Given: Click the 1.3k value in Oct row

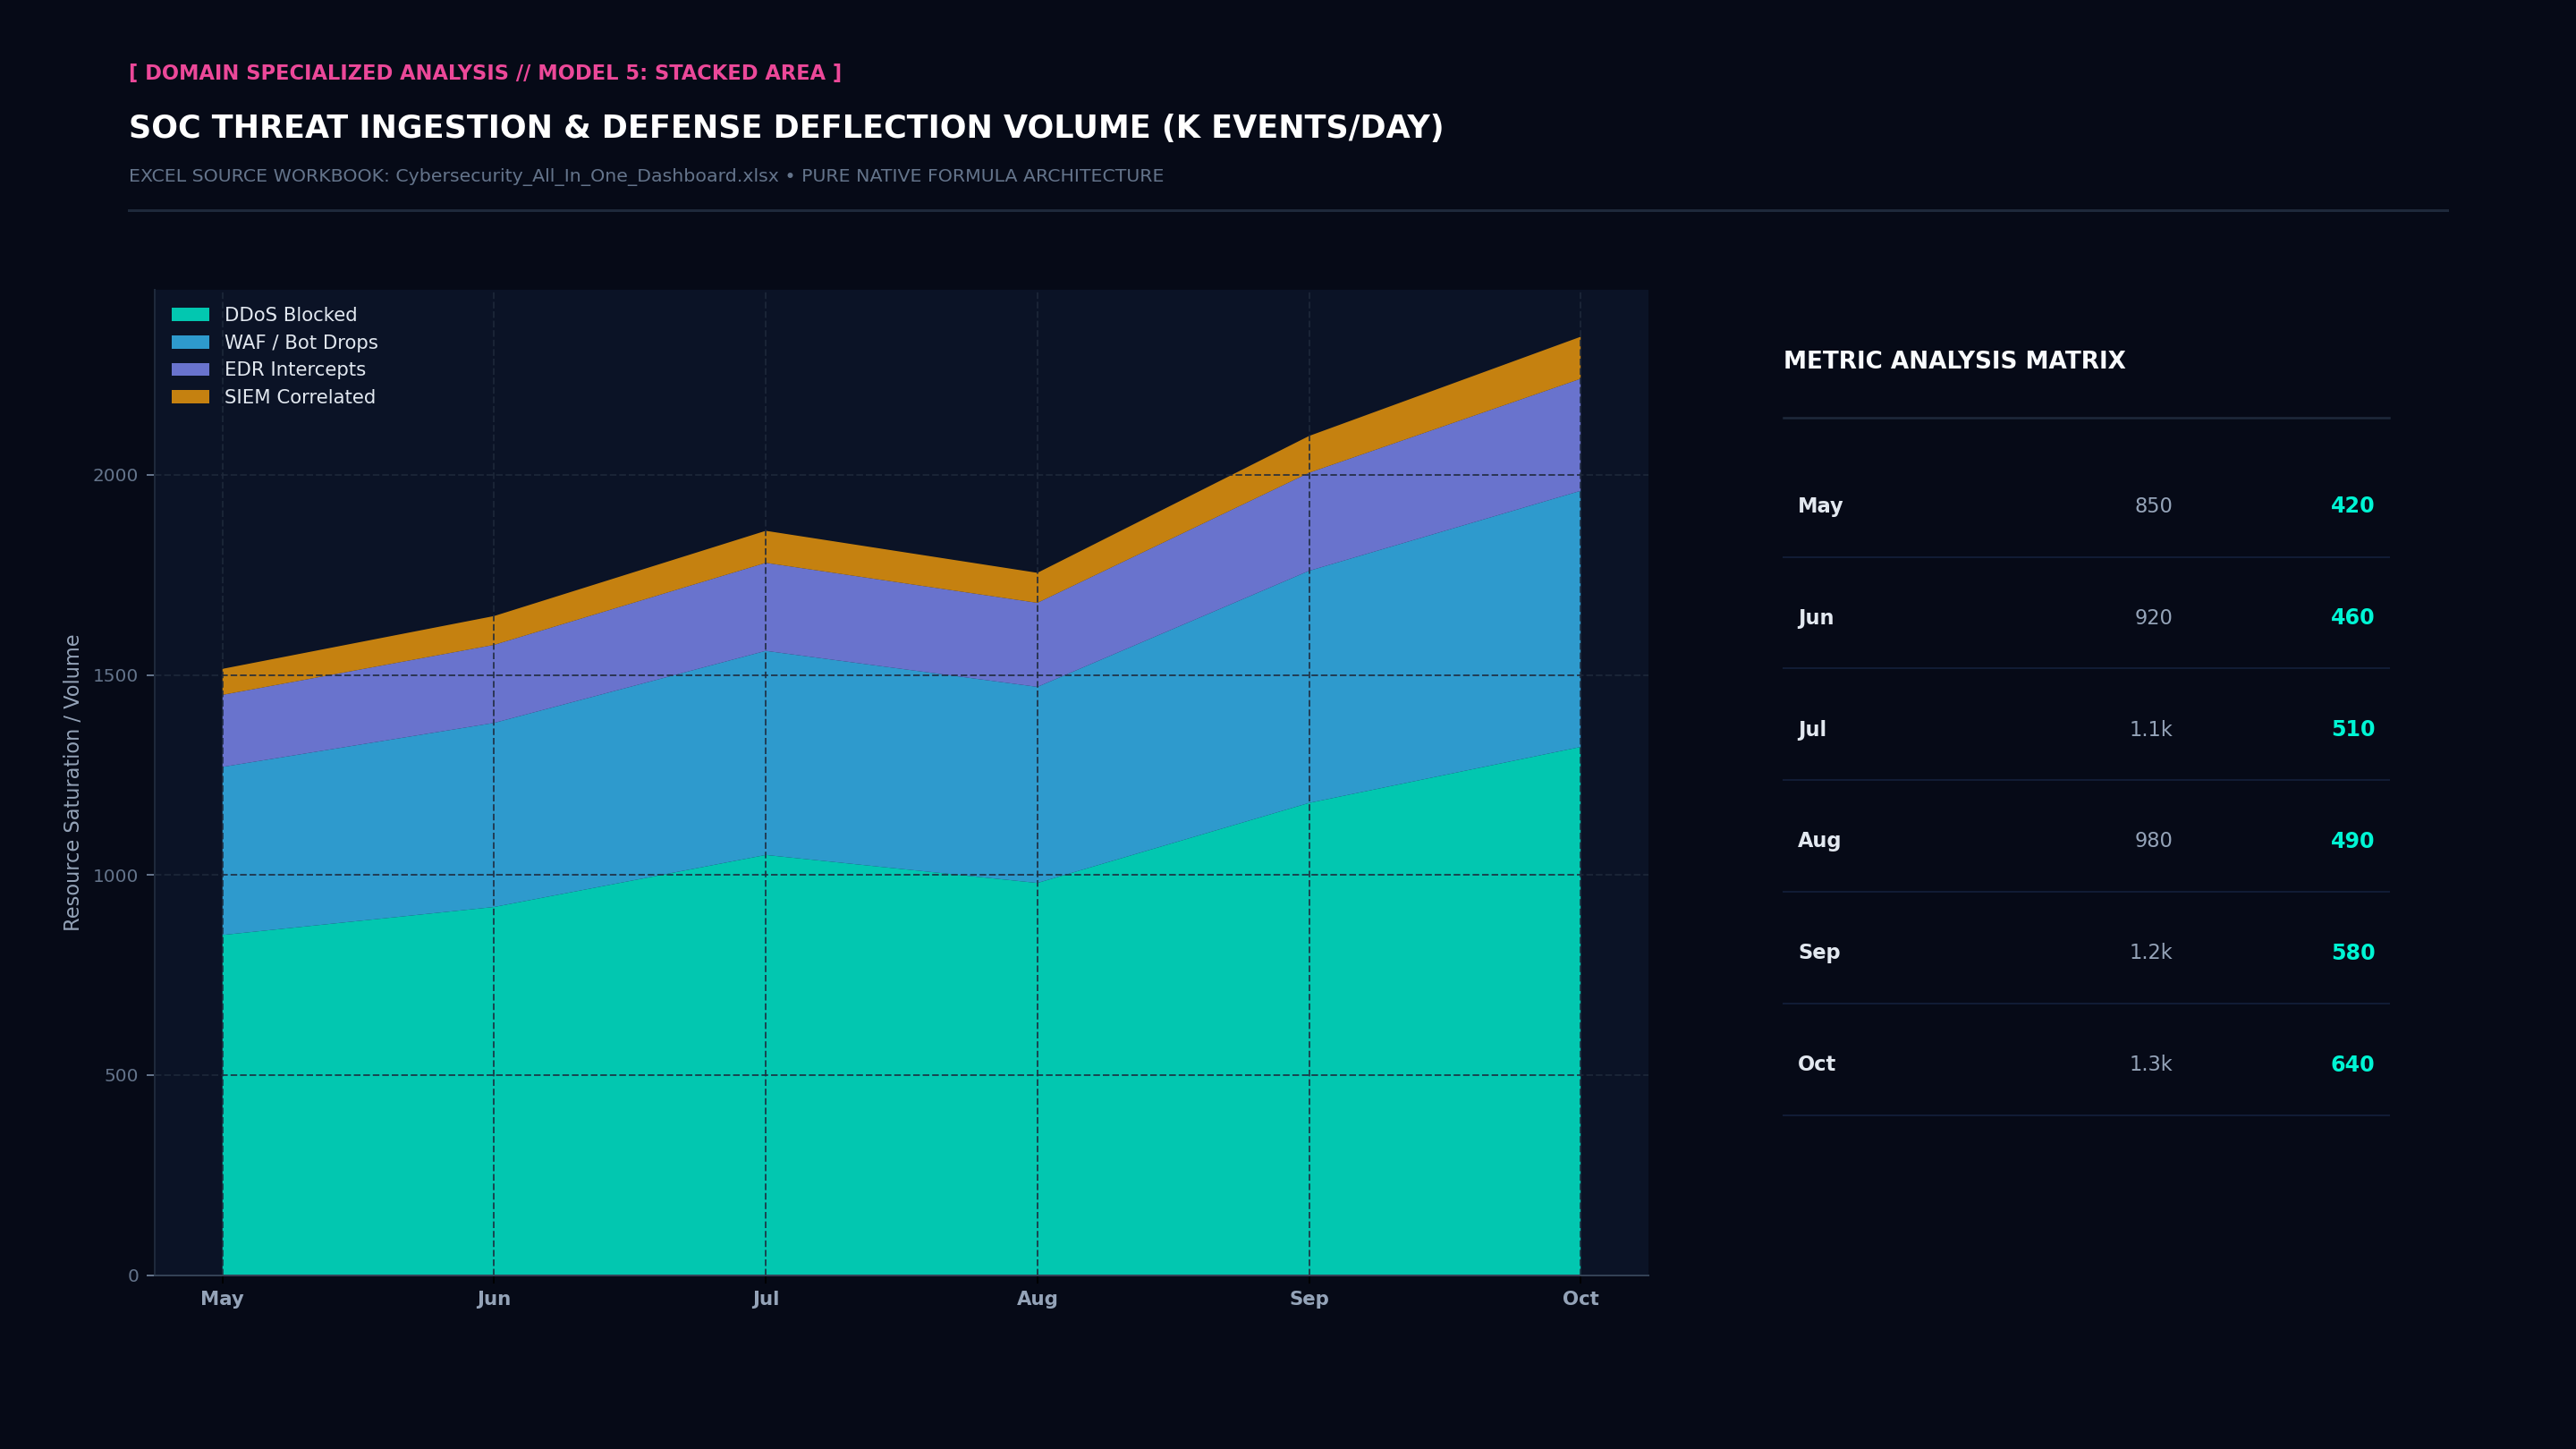Looking at the screenshot, I should coord(2150,1064).
